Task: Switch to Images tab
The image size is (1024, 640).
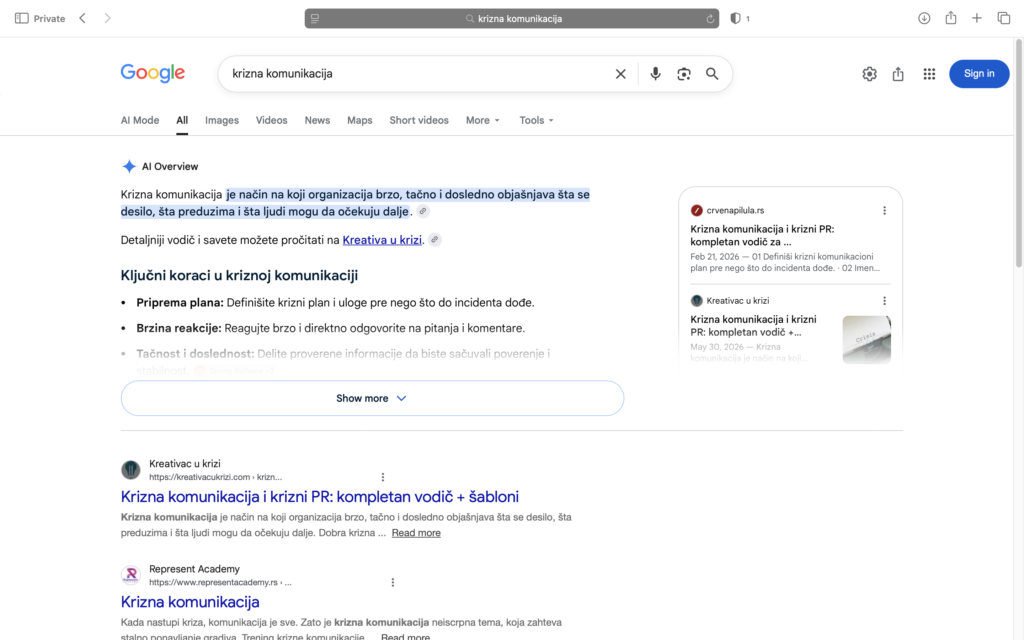Action: [222, 120]
